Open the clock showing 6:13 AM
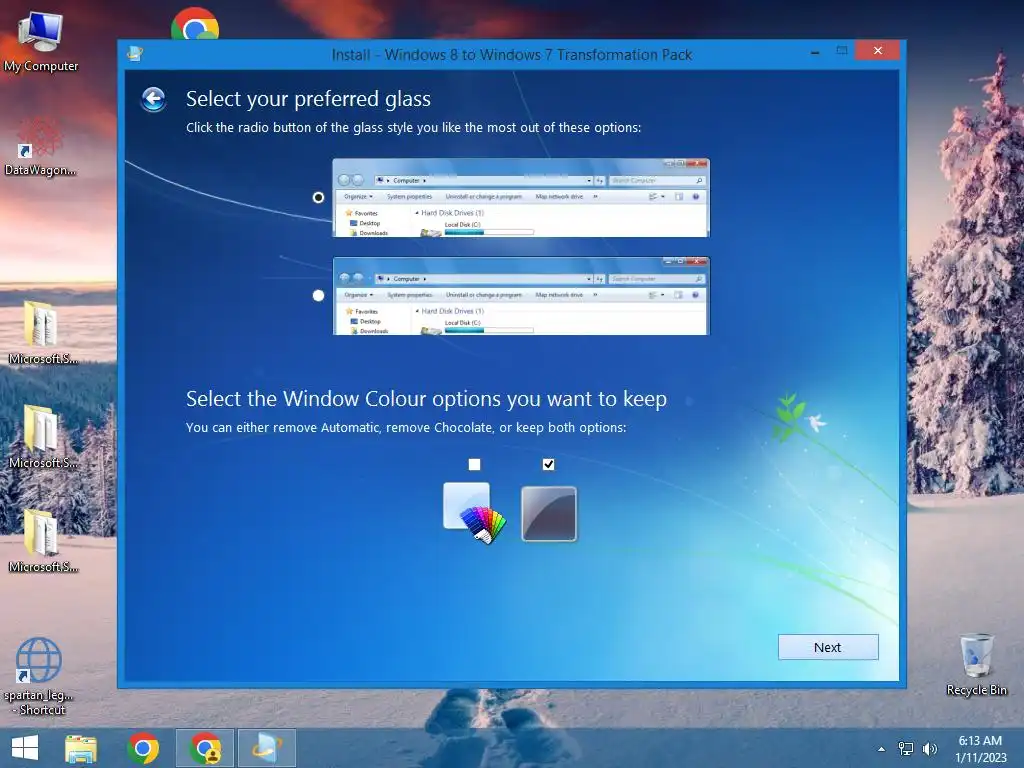Viewport: 1024px width, 768px height. pyautogui.click(x=980, y=749)
